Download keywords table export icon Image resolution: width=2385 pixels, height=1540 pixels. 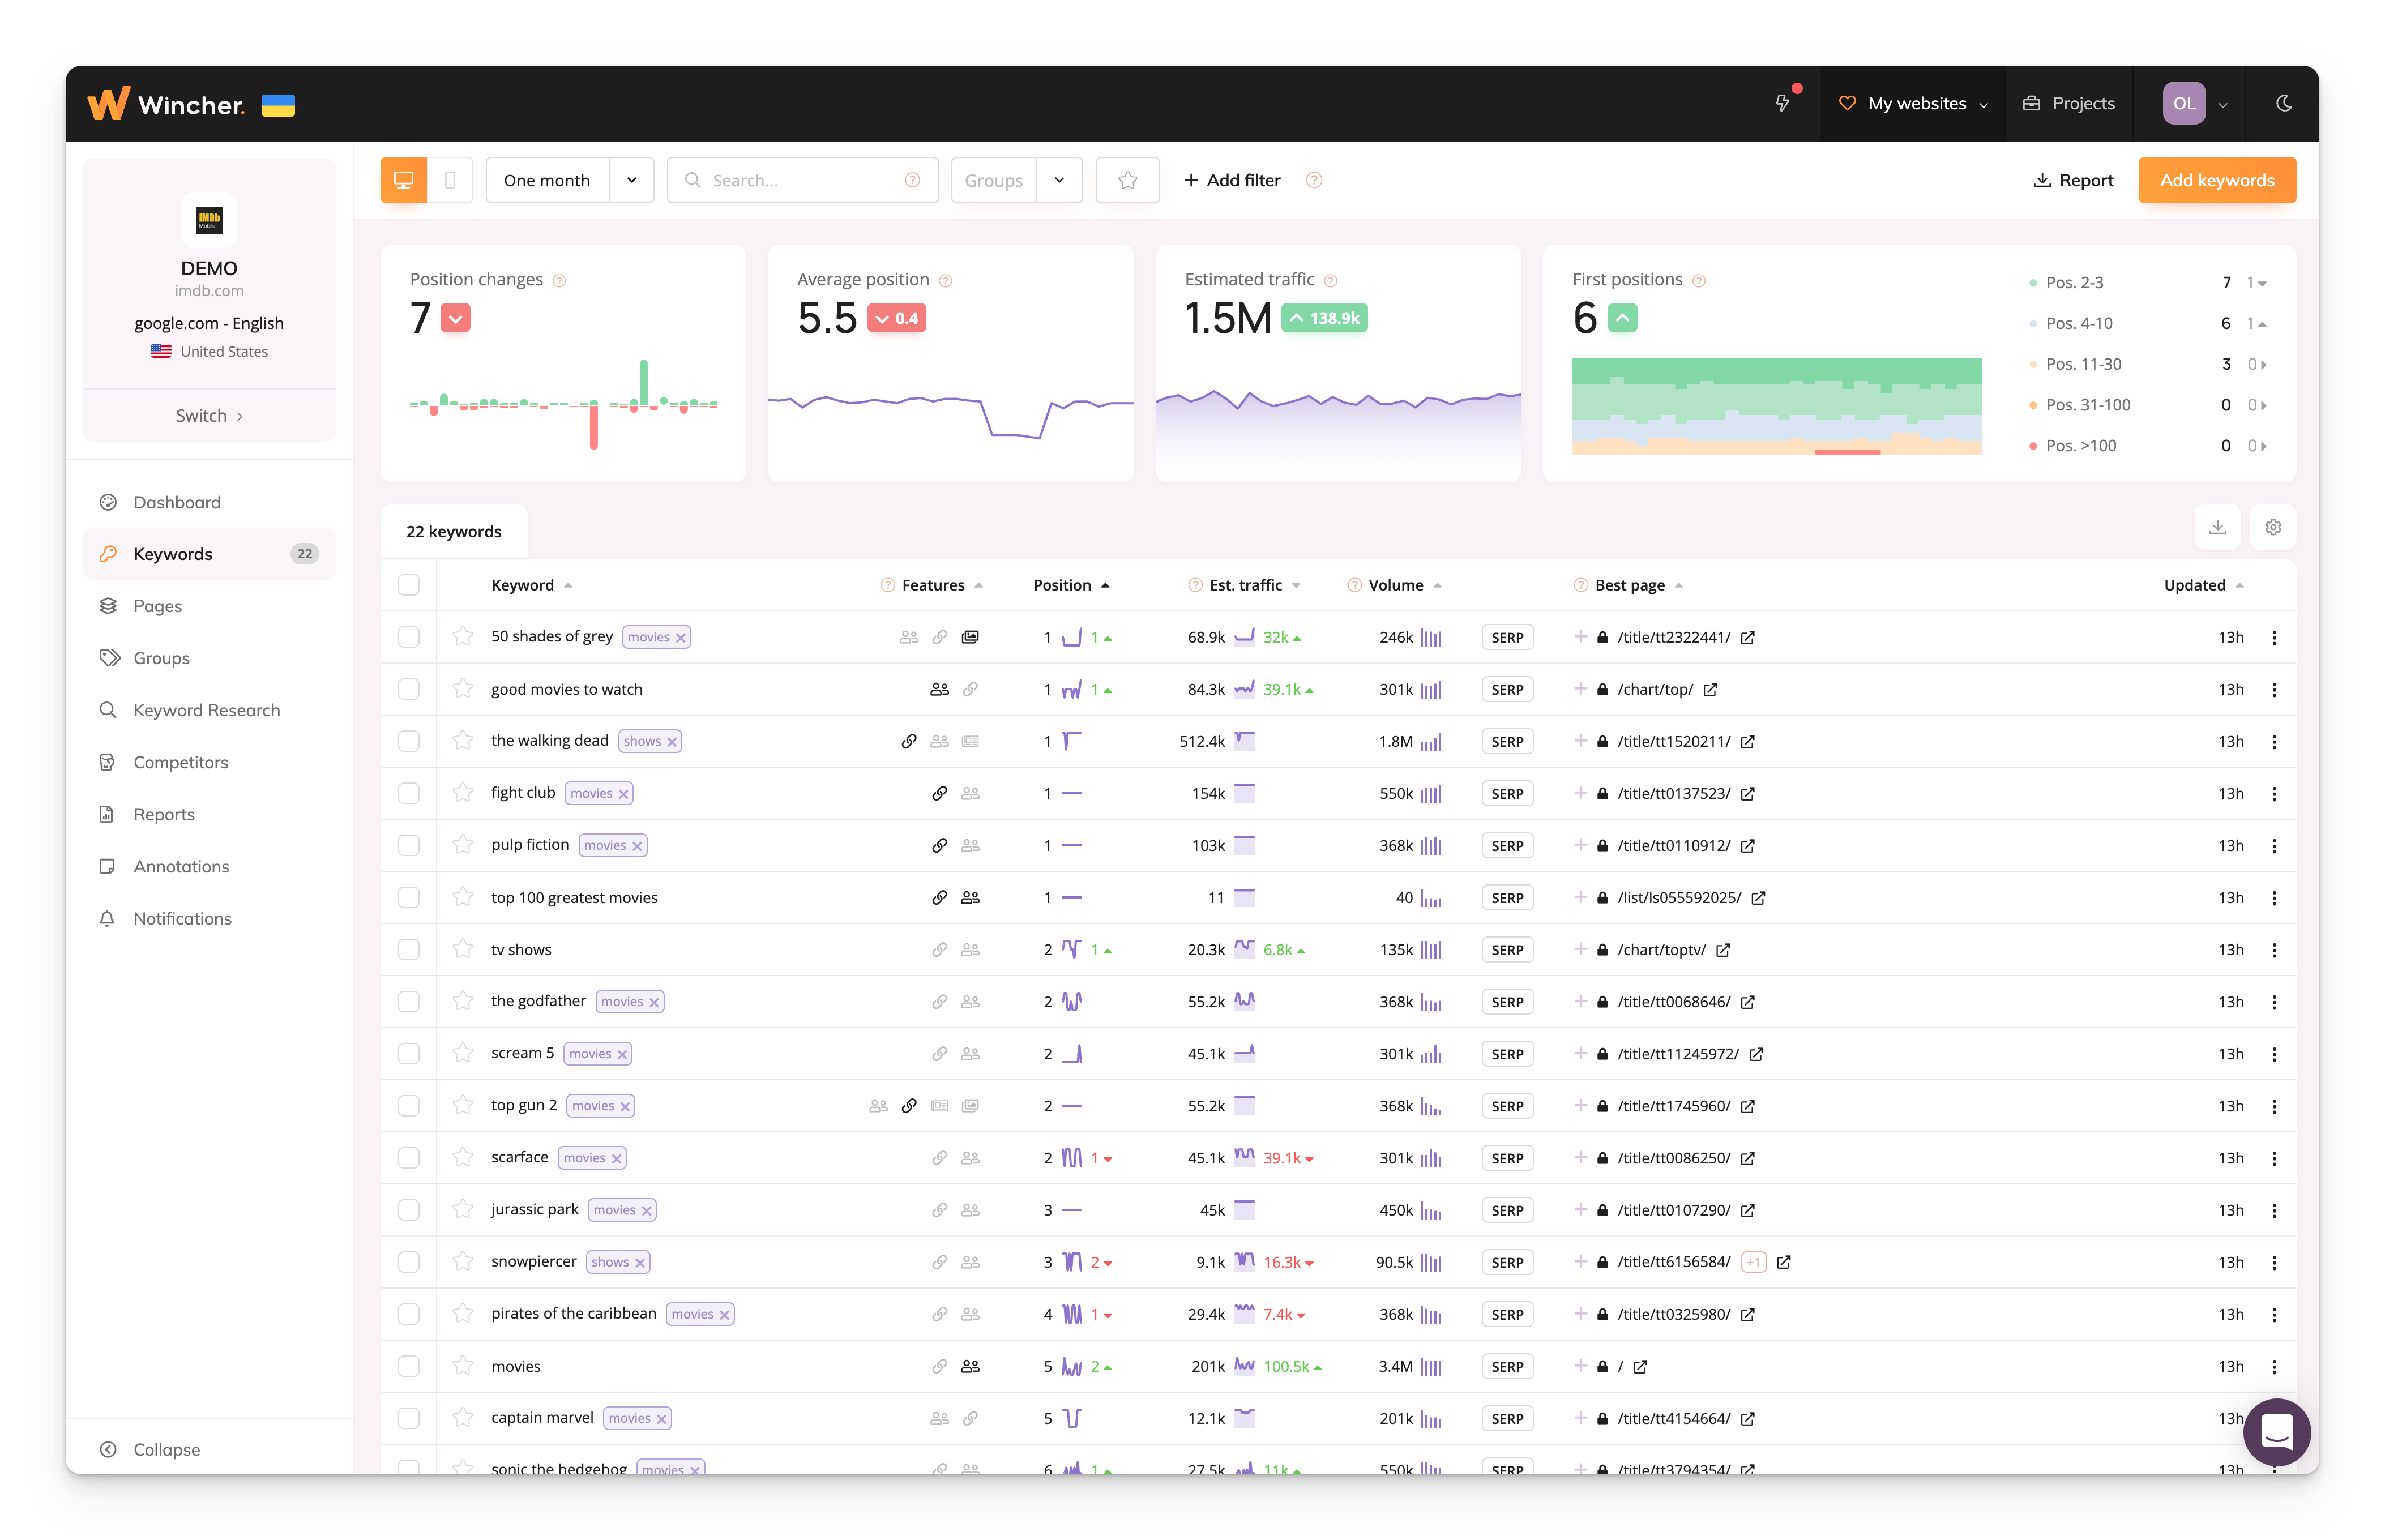(x=2217, y=527)
